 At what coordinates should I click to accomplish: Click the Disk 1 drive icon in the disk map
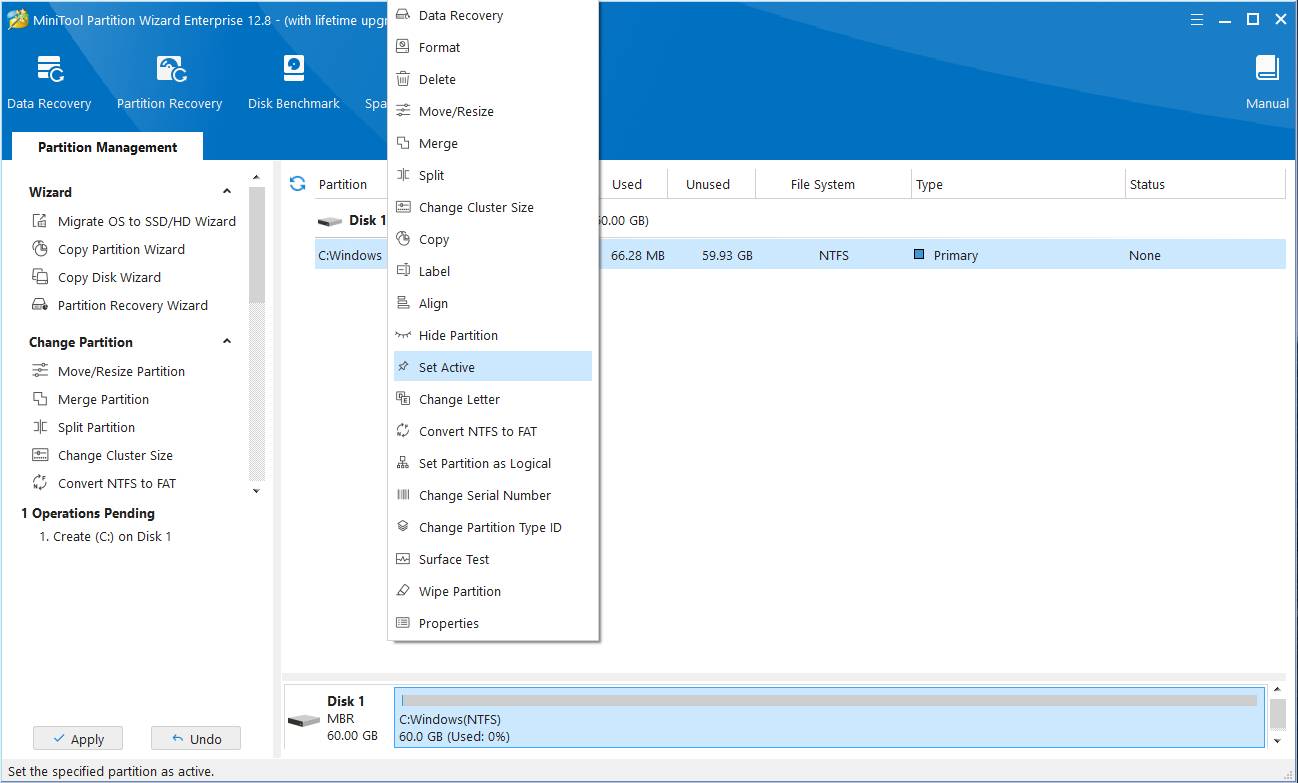pos(303,720)
